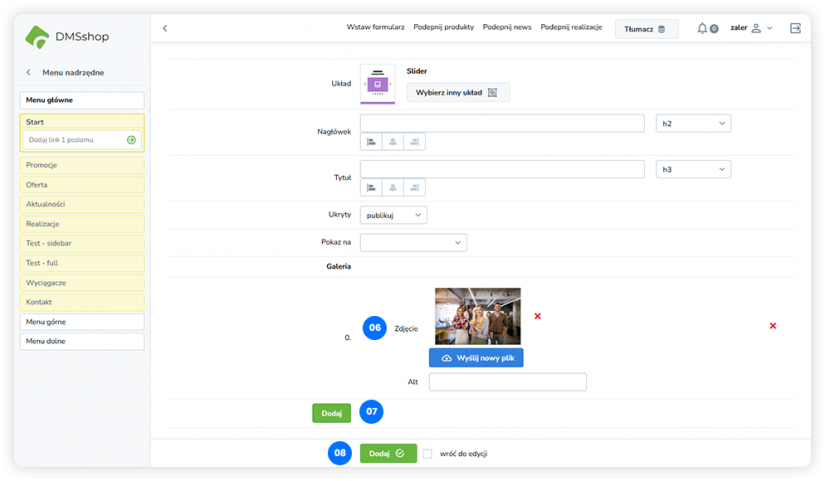Click the DMSshop logo icon

tap(37, 37)
